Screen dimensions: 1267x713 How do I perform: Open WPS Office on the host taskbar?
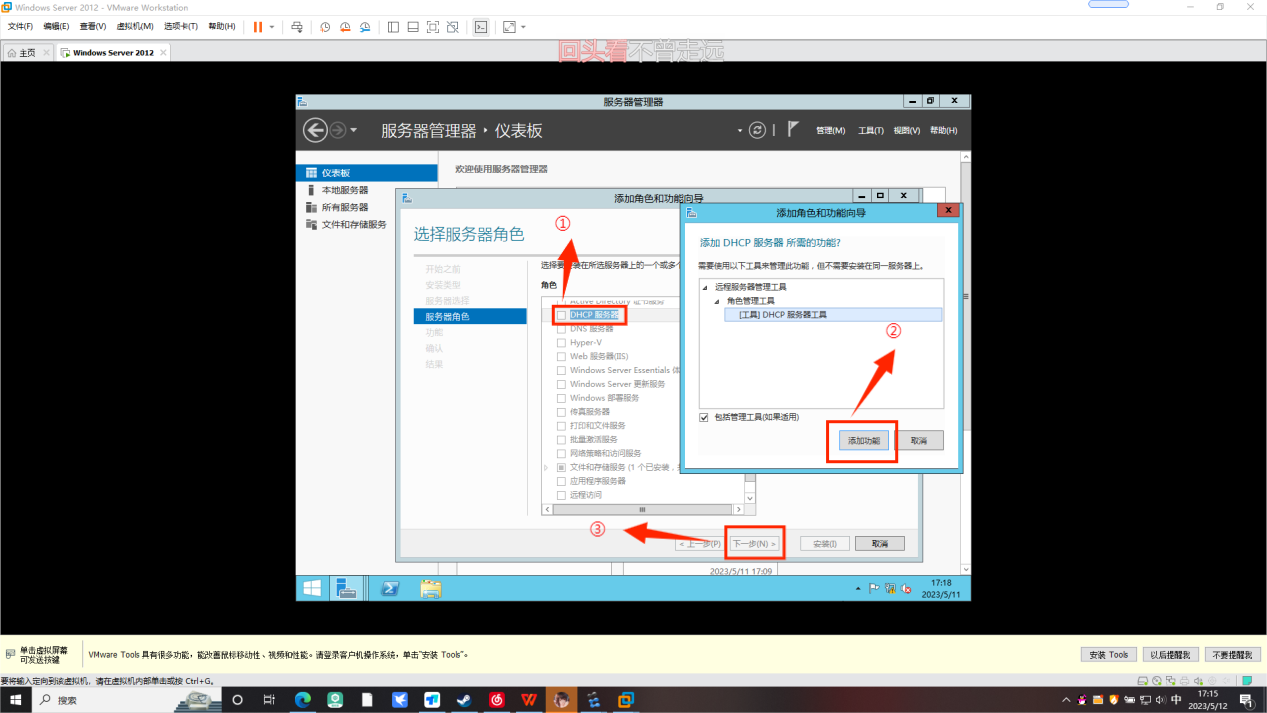click(529, 700)
